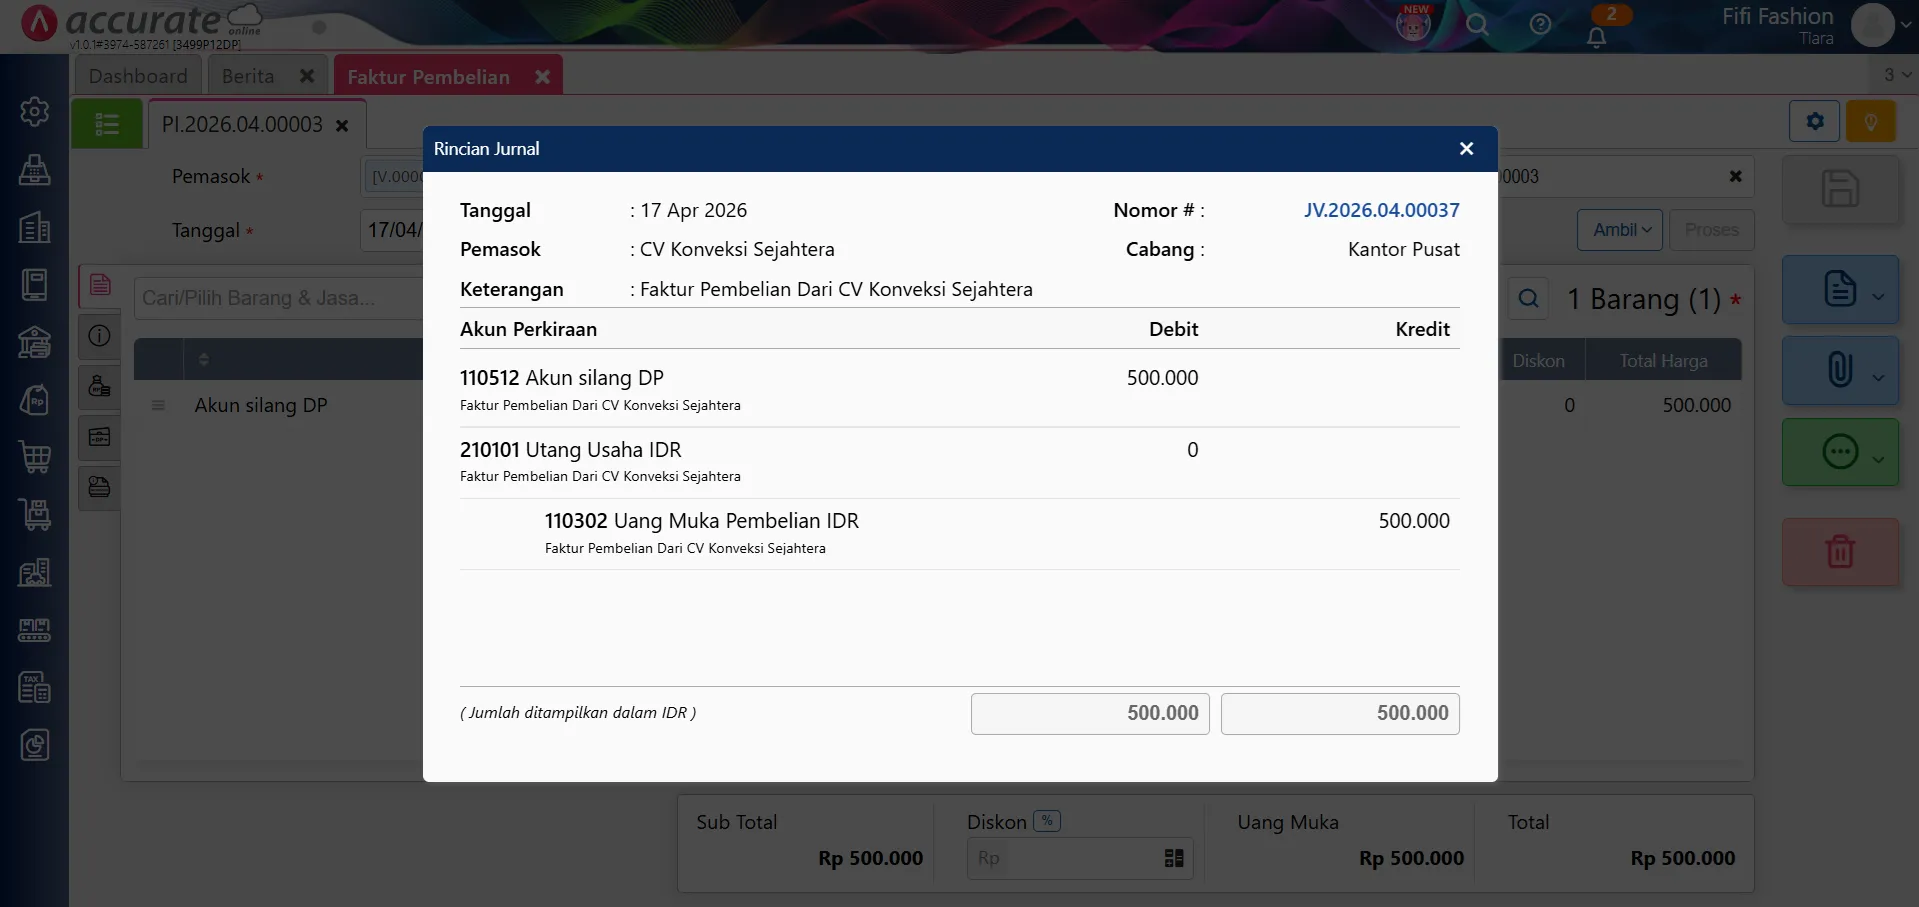This screenshot has width=1919, height=907.
Task: Close the Rincian Jurnal dialog
Action: click(1466, 149)
